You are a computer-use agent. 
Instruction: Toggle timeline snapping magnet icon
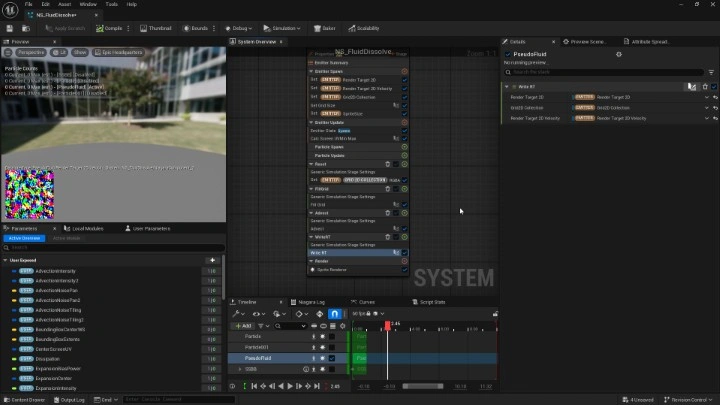pos(335,314)
